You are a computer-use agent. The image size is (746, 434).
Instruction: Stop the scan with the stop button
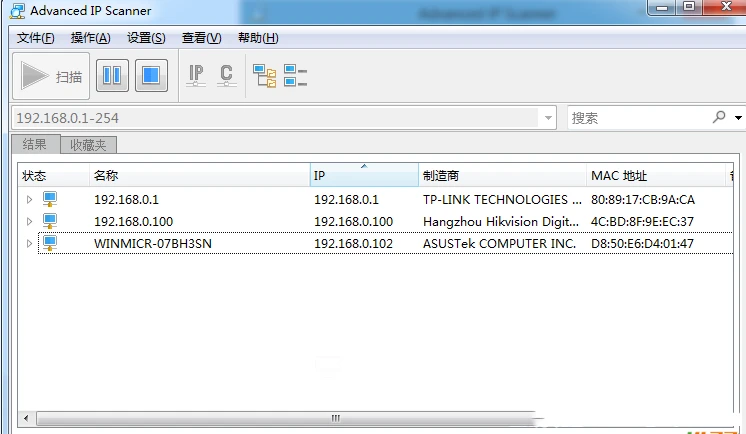[x=151, y=75]
